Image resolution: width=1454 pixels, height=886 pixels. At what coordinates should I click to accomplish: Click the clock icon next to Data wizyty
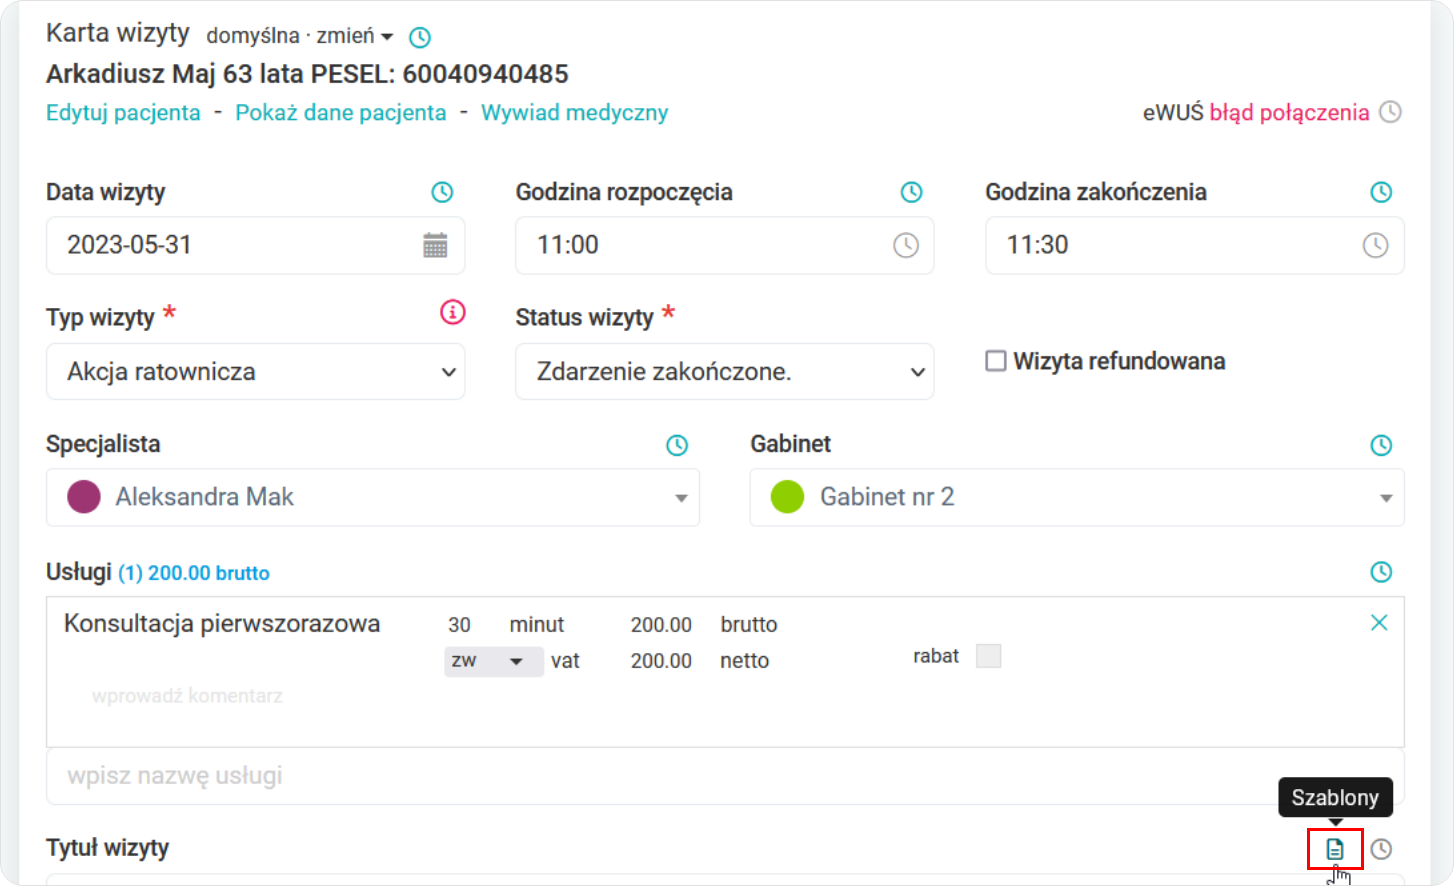pos(440,192)
